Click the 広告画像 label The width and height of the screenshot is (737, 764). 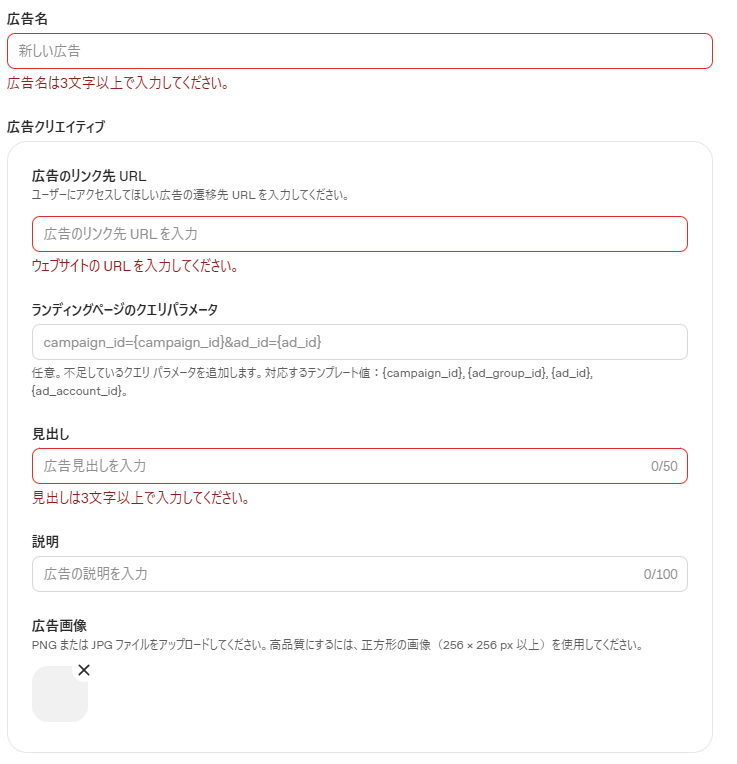[59, 626]
